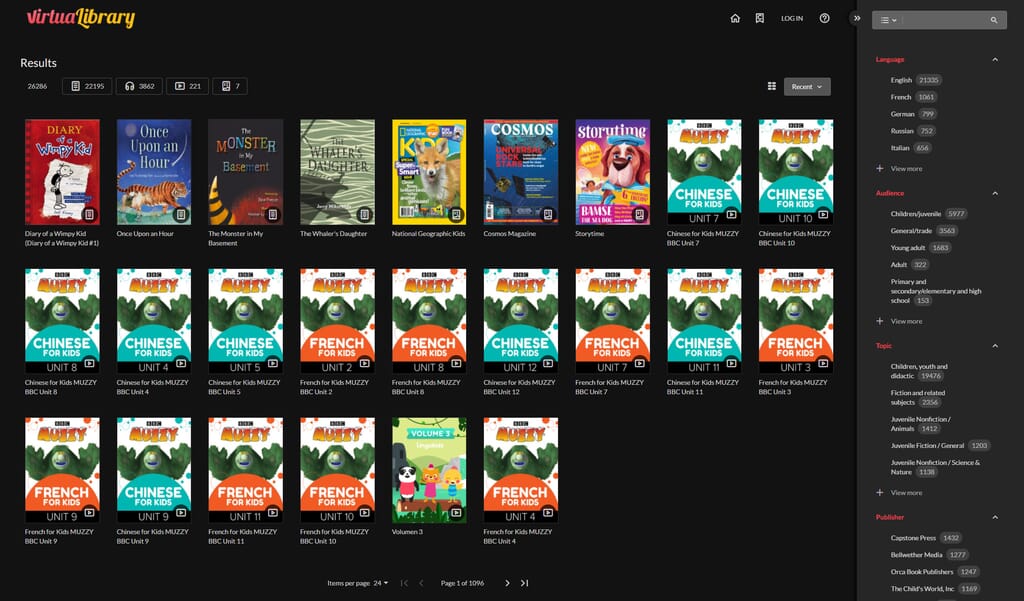The height and width of the screenshot is (601, 1024).
Task: Collapse the Language filter section
Action: point(995,59)
